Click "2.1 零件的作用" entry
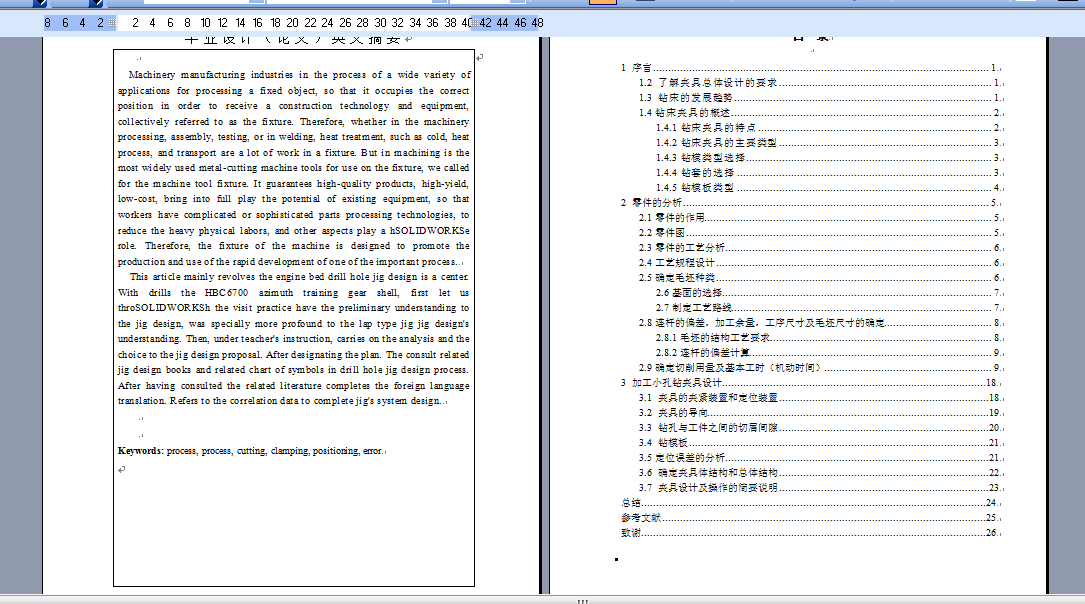 tap(819, 218)
